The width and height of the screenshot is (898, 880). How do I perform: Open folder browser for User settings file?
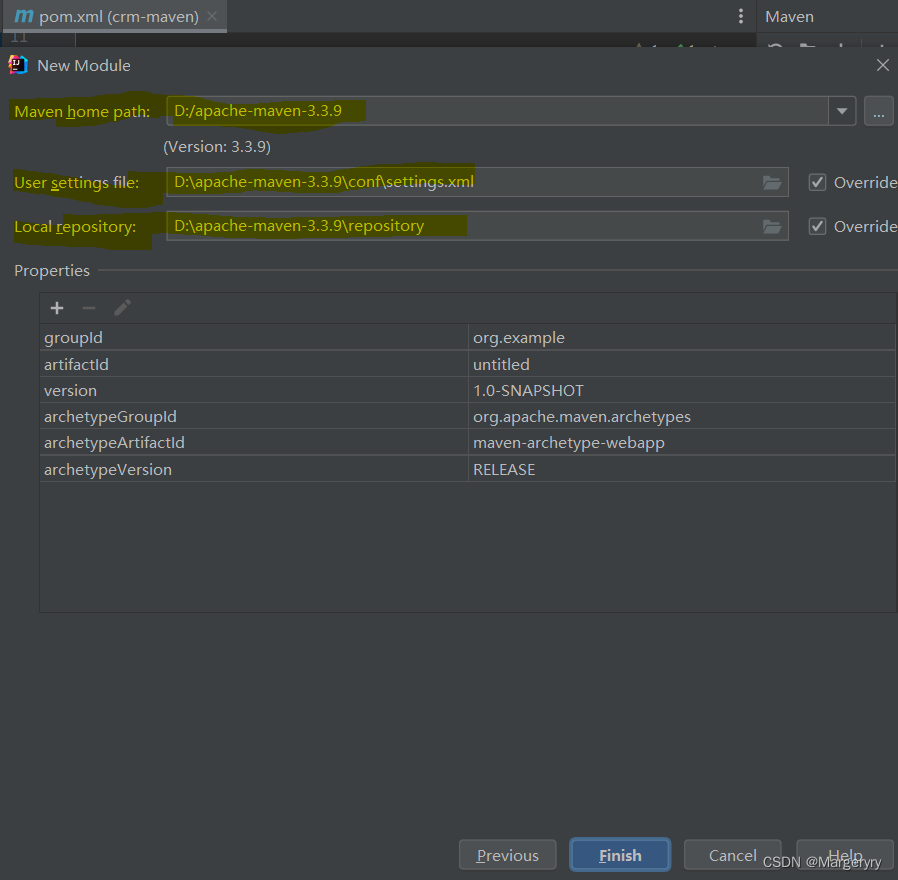point(771,182)
